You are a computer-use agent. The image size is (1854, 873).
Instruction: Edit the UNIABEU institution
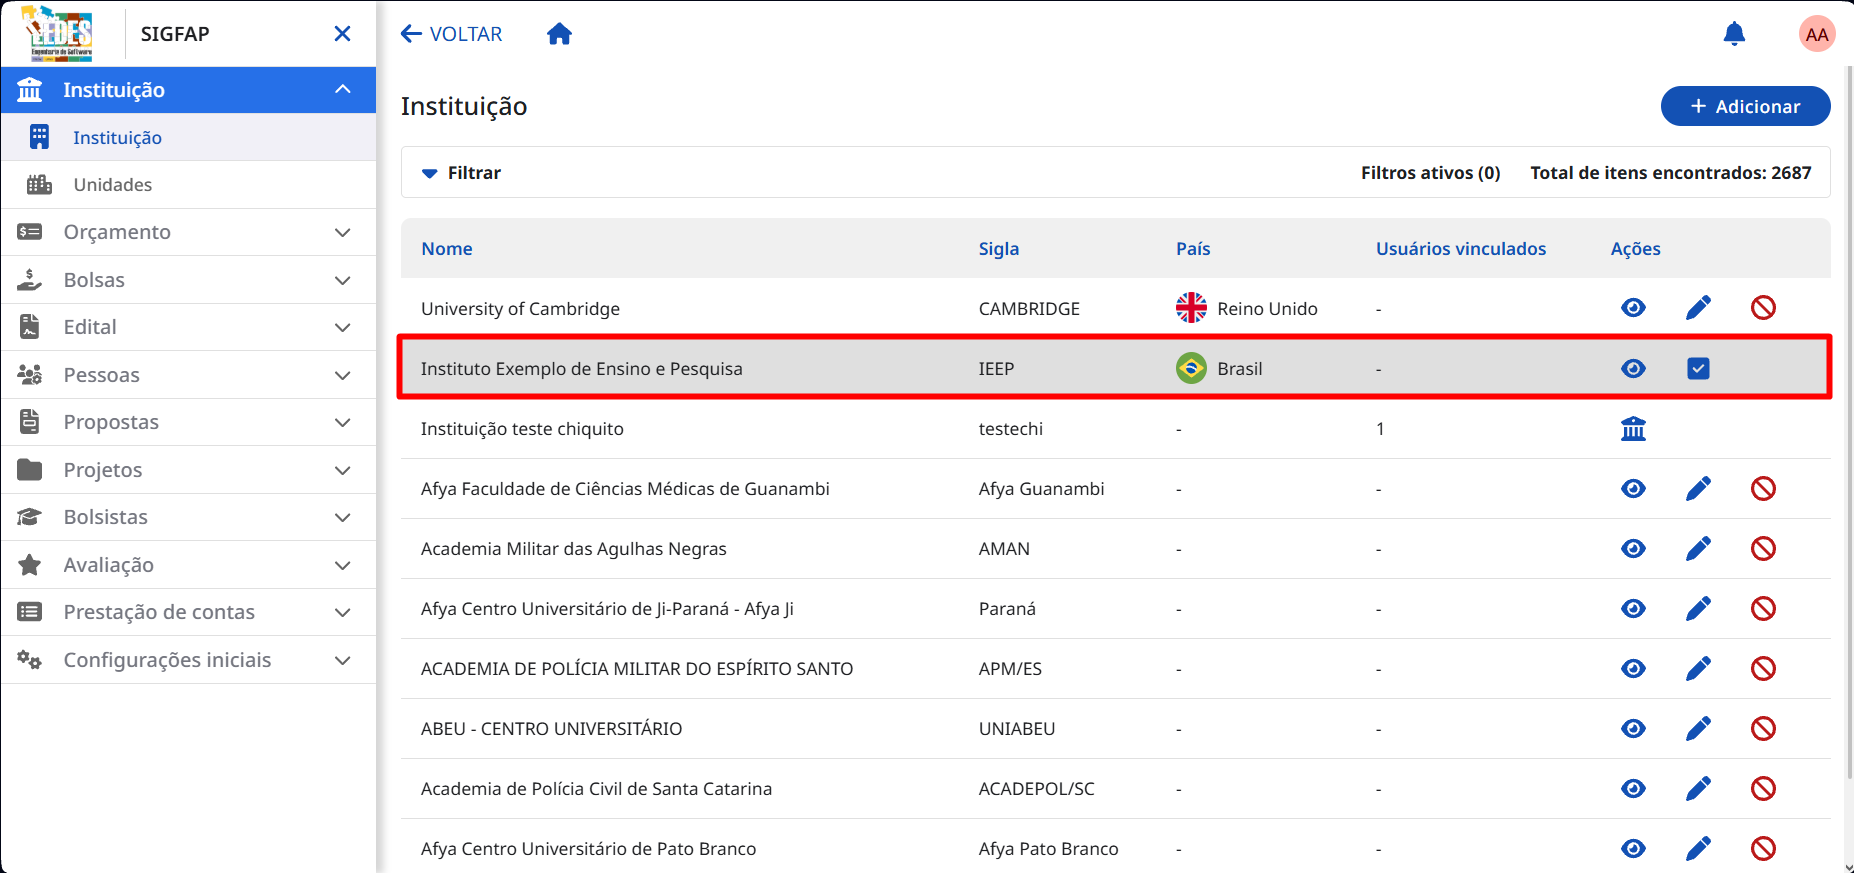coord(1698,729)
